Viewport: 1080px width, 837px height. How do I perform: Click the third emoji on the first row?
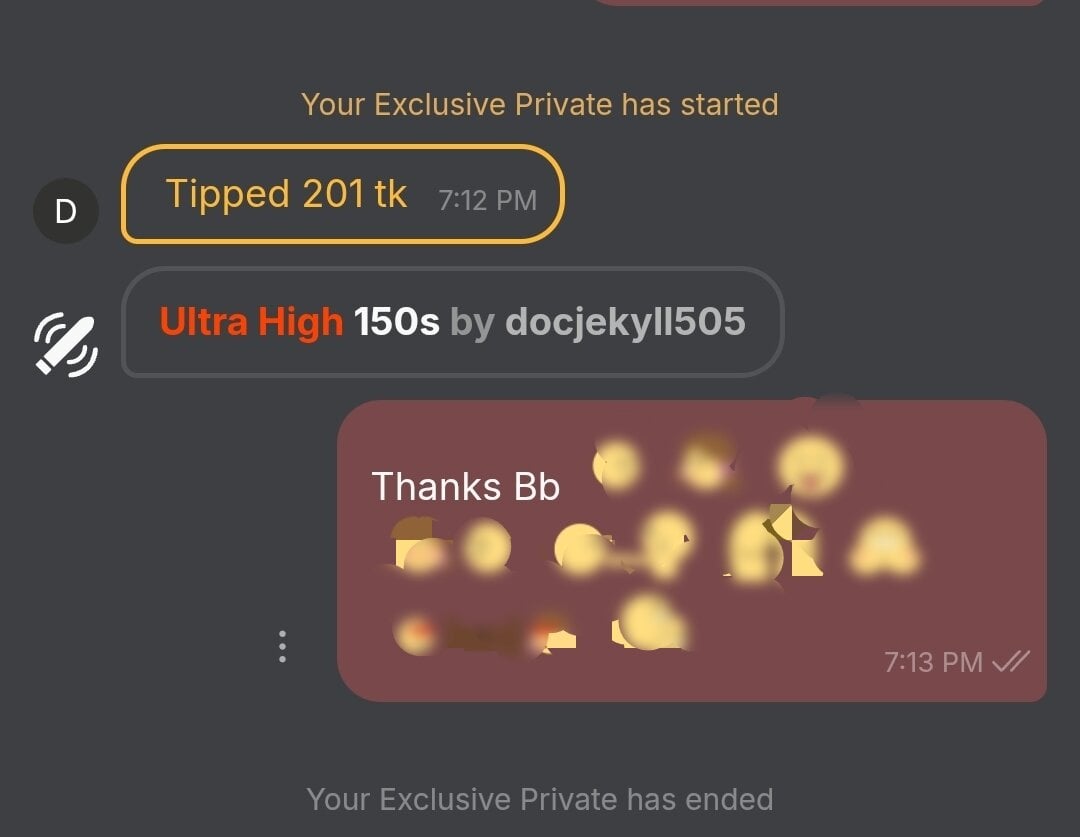811,465
